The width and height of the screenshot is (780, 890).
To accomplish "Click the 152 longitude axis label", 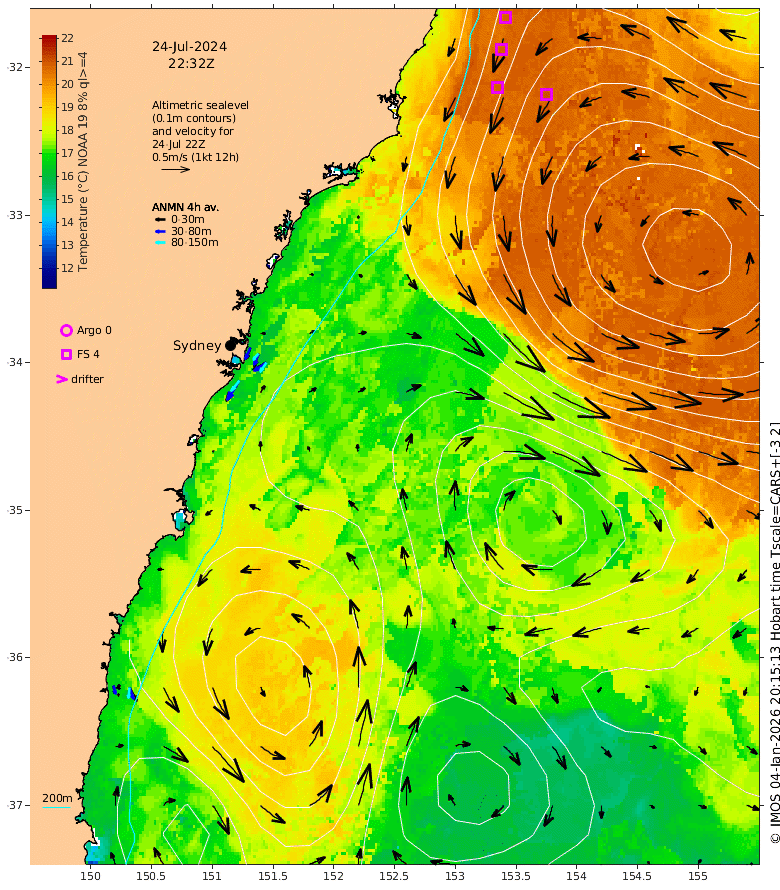I will click(333, 876).
